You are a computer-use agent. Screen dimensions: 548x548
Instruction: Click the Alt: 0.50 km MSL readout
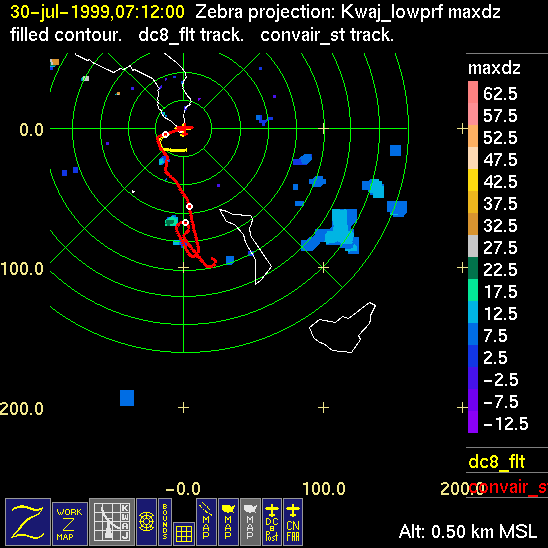click(x=468, y=532)
